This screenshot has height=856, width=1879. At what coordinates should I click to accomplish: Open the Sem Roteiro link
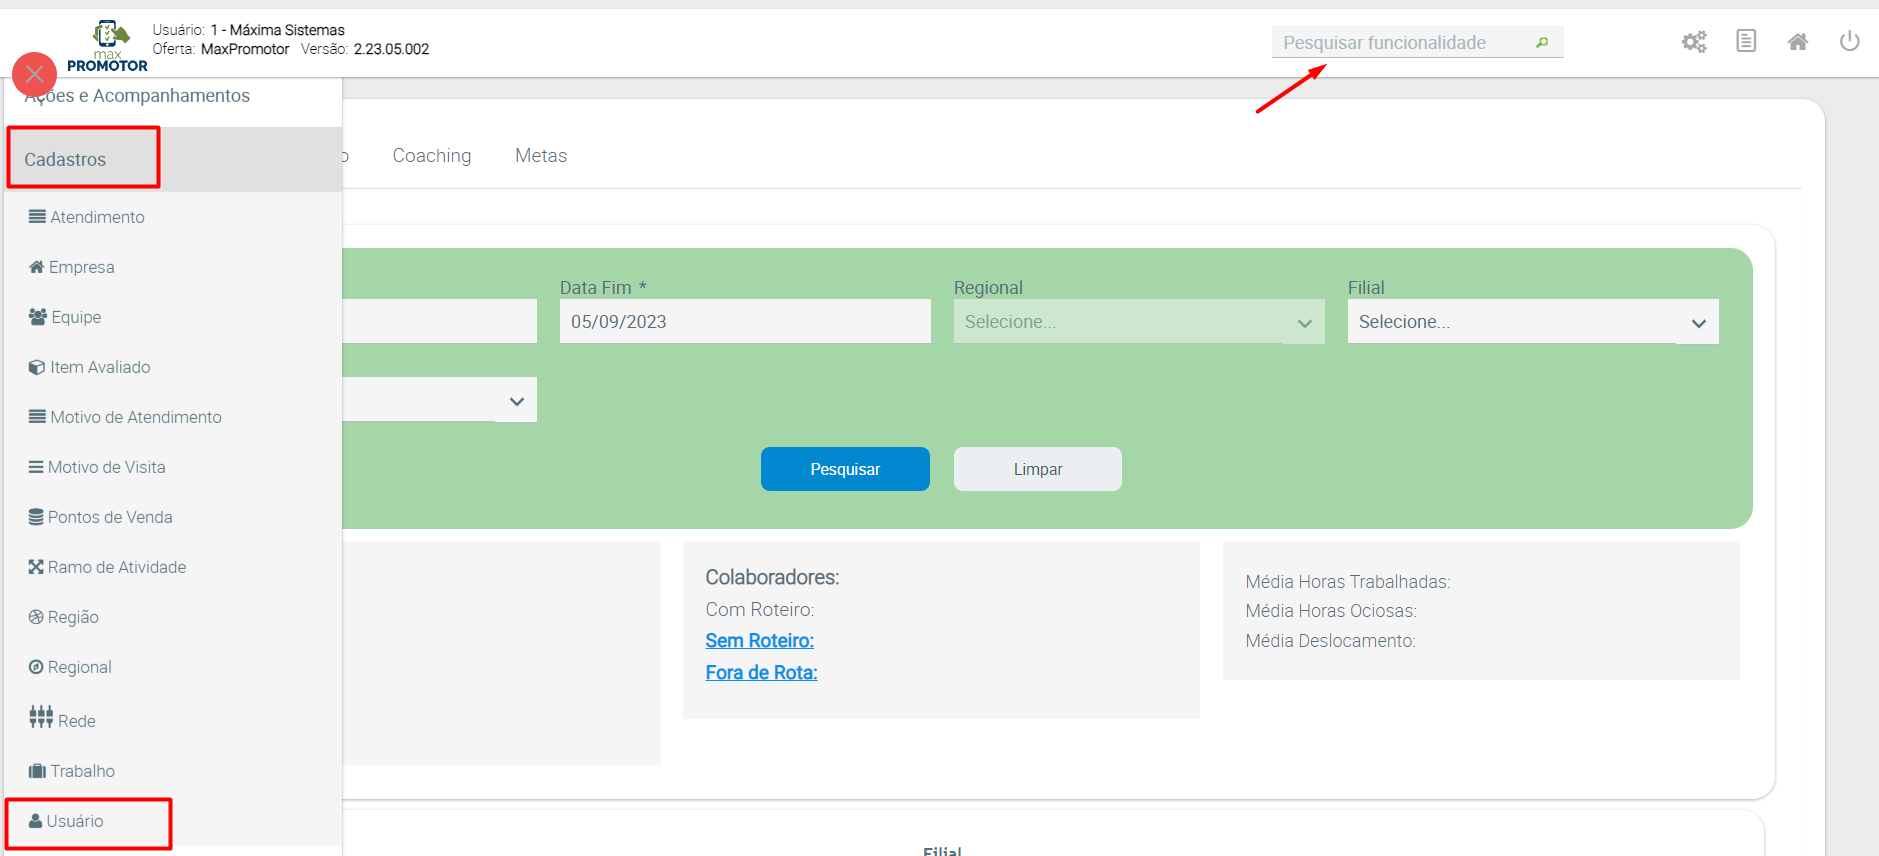pos(760,641)
